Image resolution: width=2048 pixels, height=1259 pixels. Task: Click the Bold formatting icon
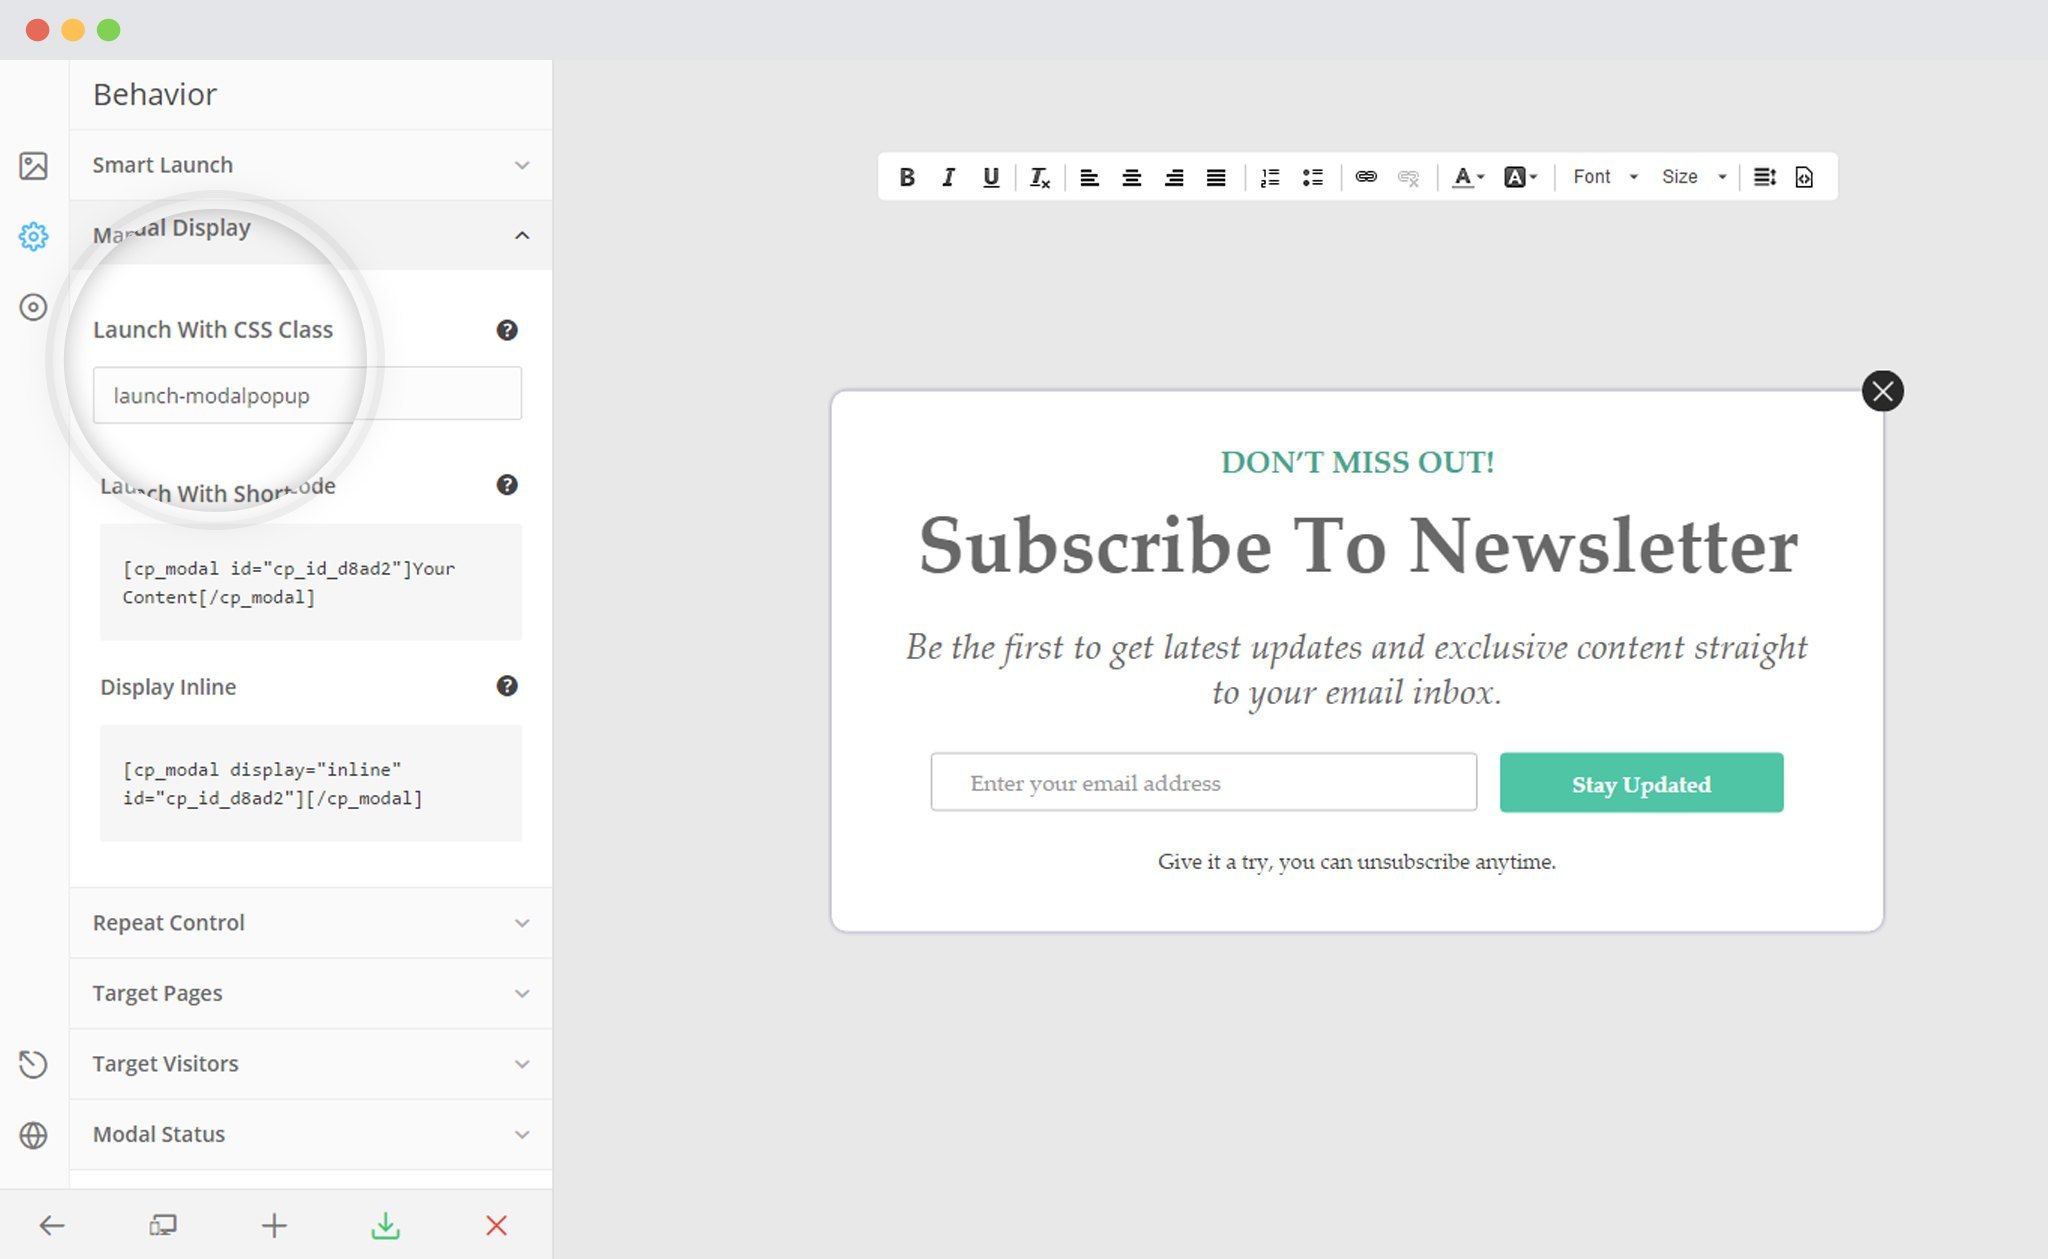coord(910,175)
